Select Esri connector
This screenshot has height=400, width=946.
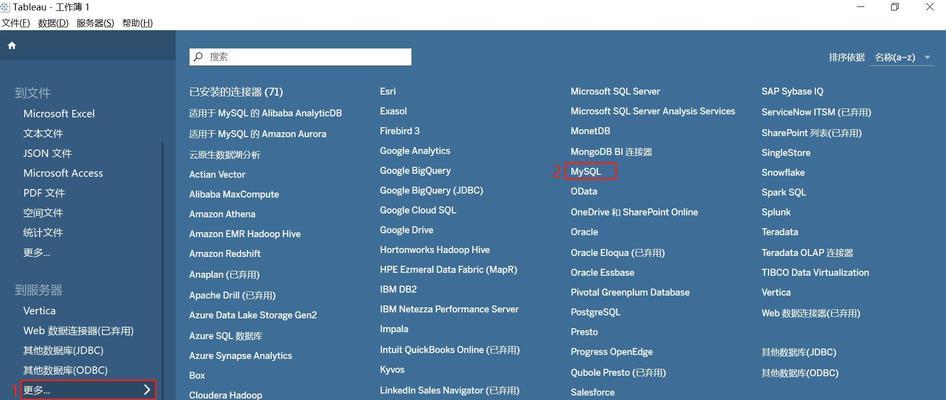388,91
